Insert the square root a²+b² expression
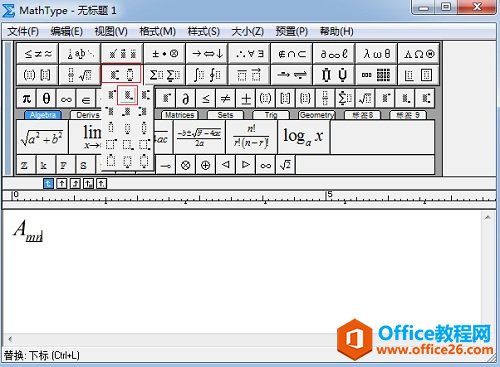Screen dimensions: 500x367 (x=42, y=137)
